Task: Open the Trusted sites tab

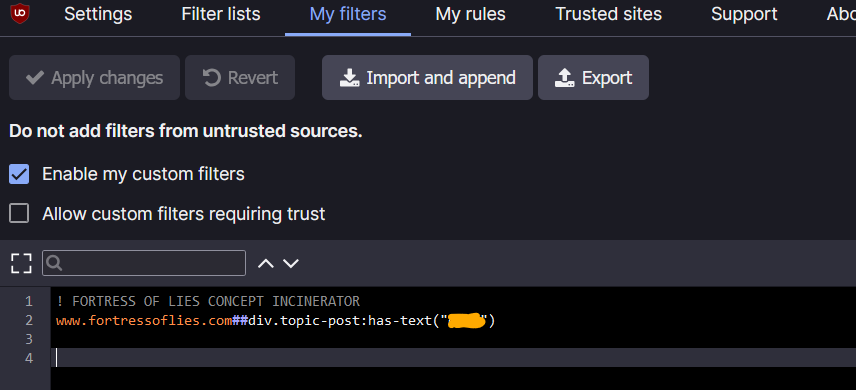Action: coord(609,14)
